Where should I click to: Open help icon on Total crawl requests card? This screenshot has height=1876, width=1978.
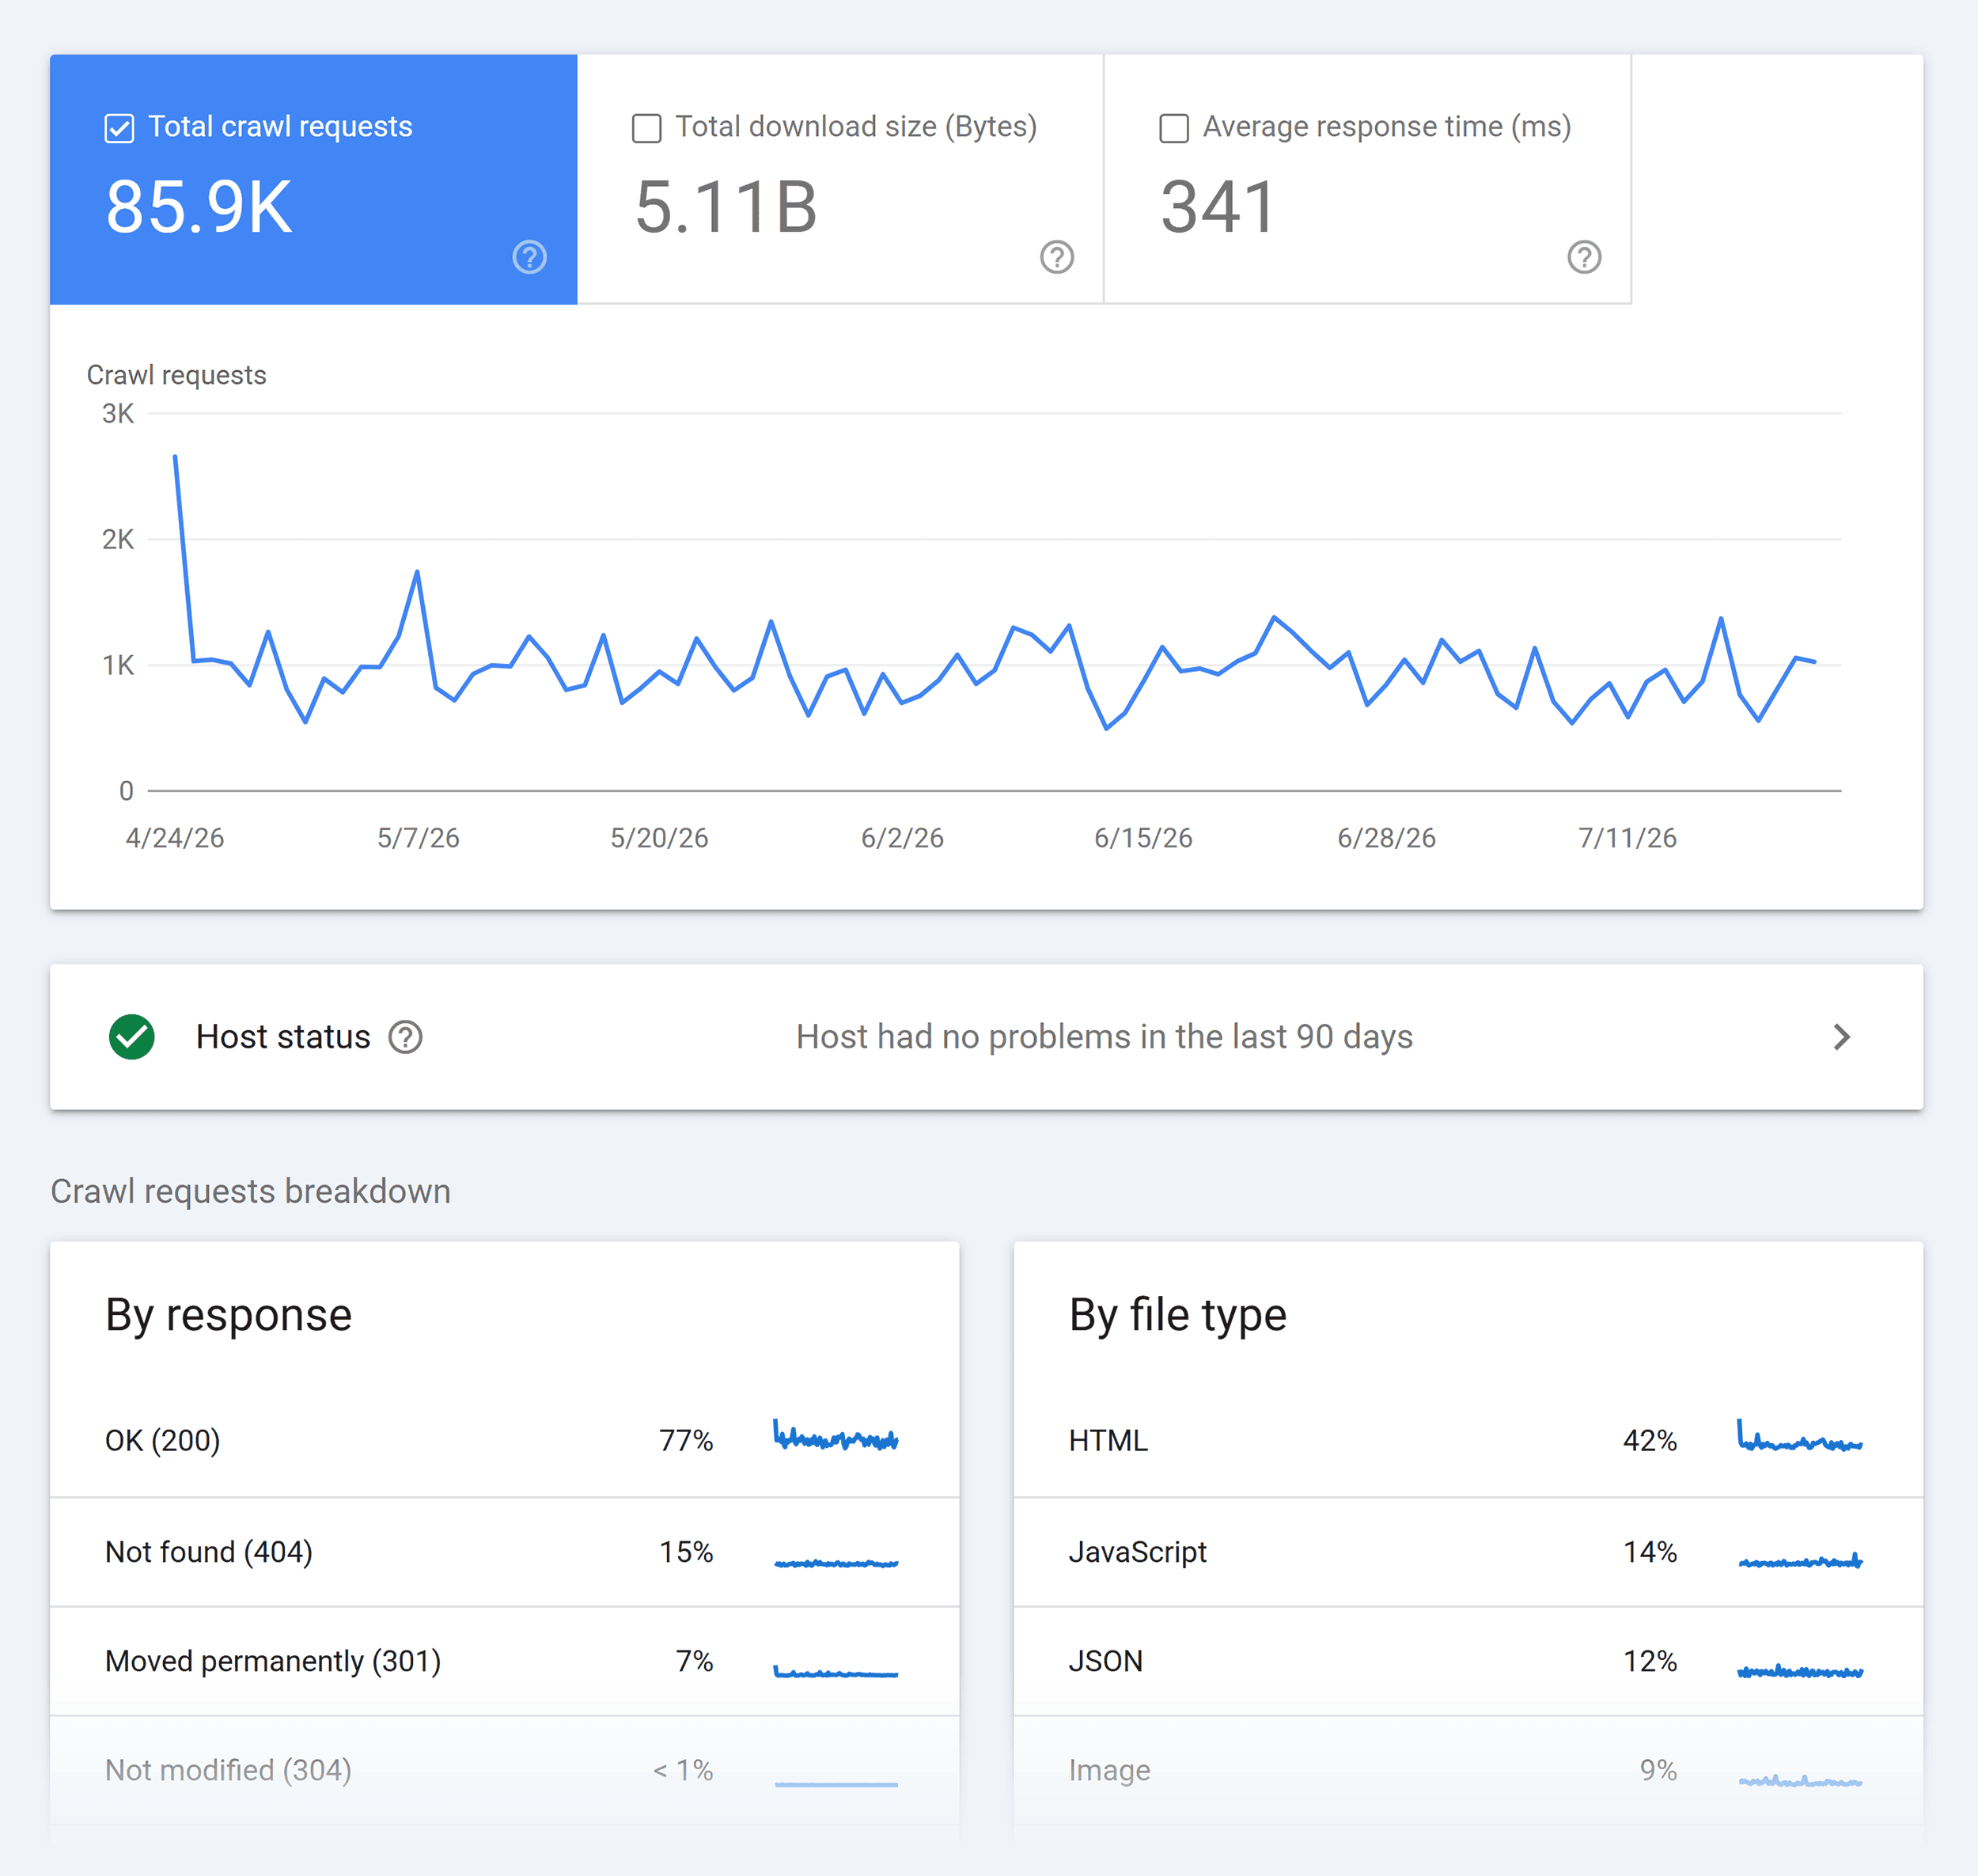530,257
